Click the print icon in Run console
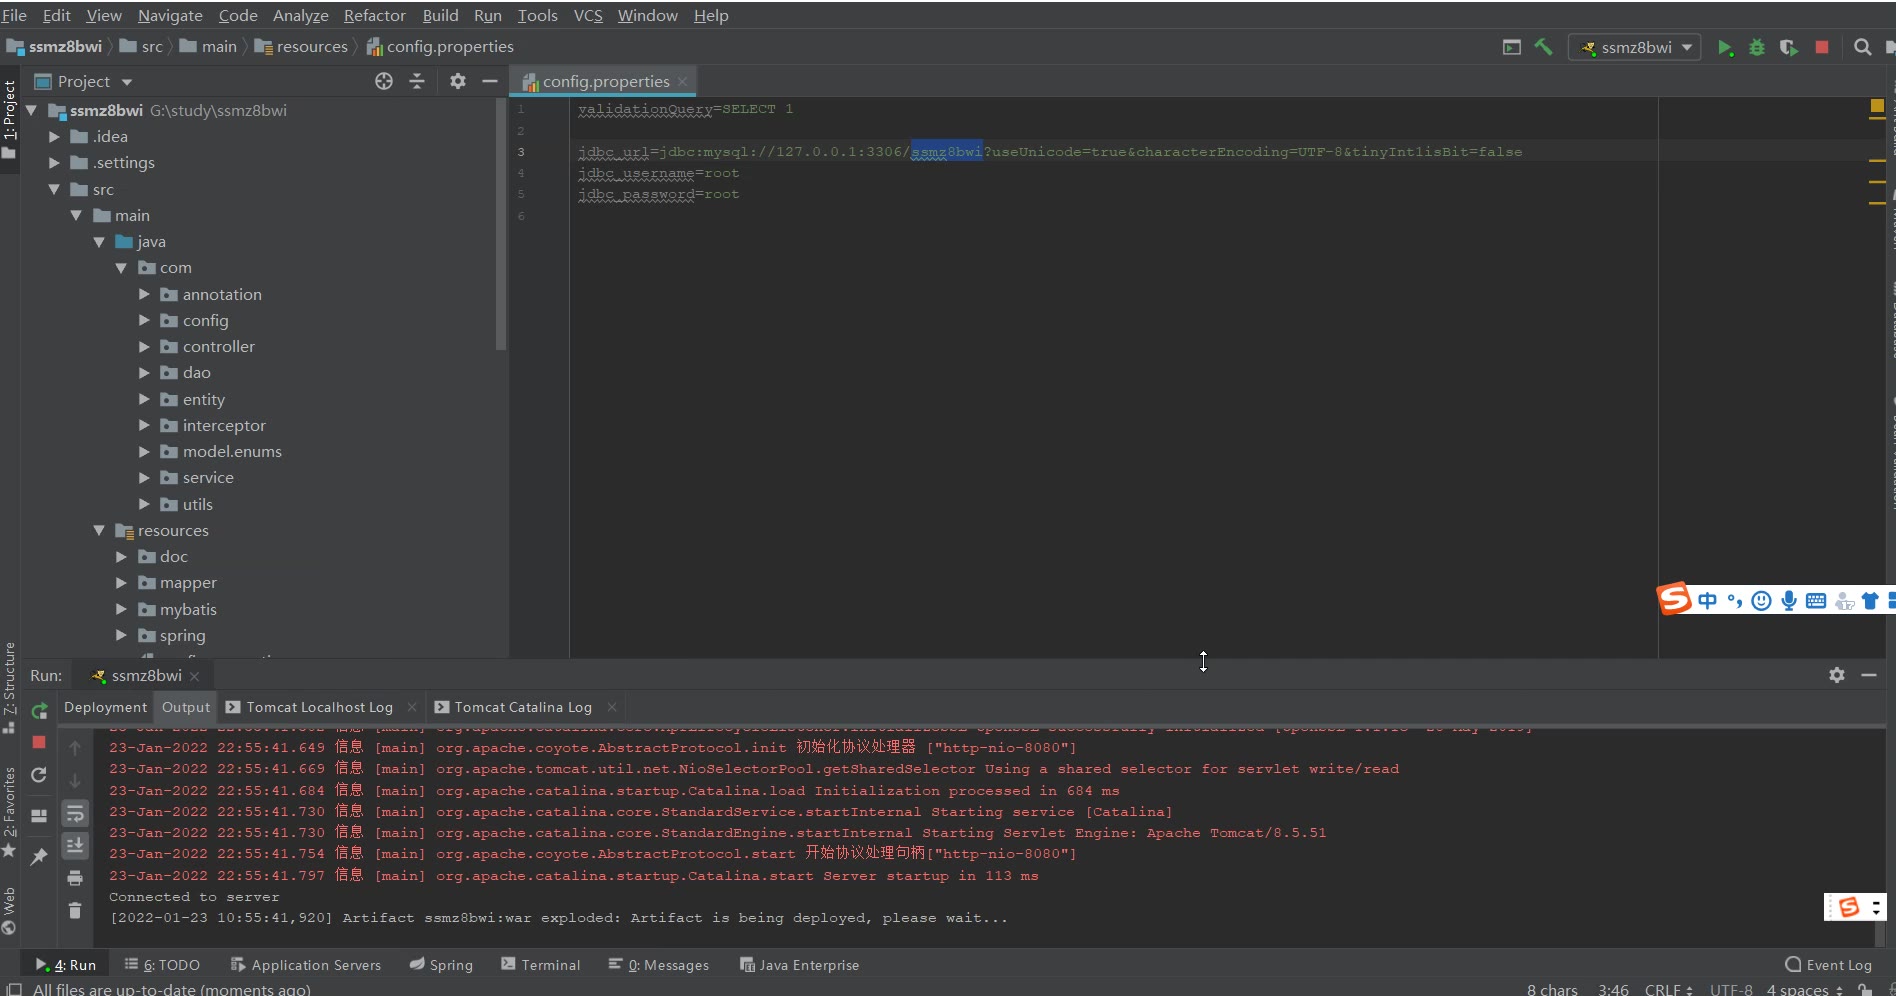1896x996 pixels. (x=75, y=878)
